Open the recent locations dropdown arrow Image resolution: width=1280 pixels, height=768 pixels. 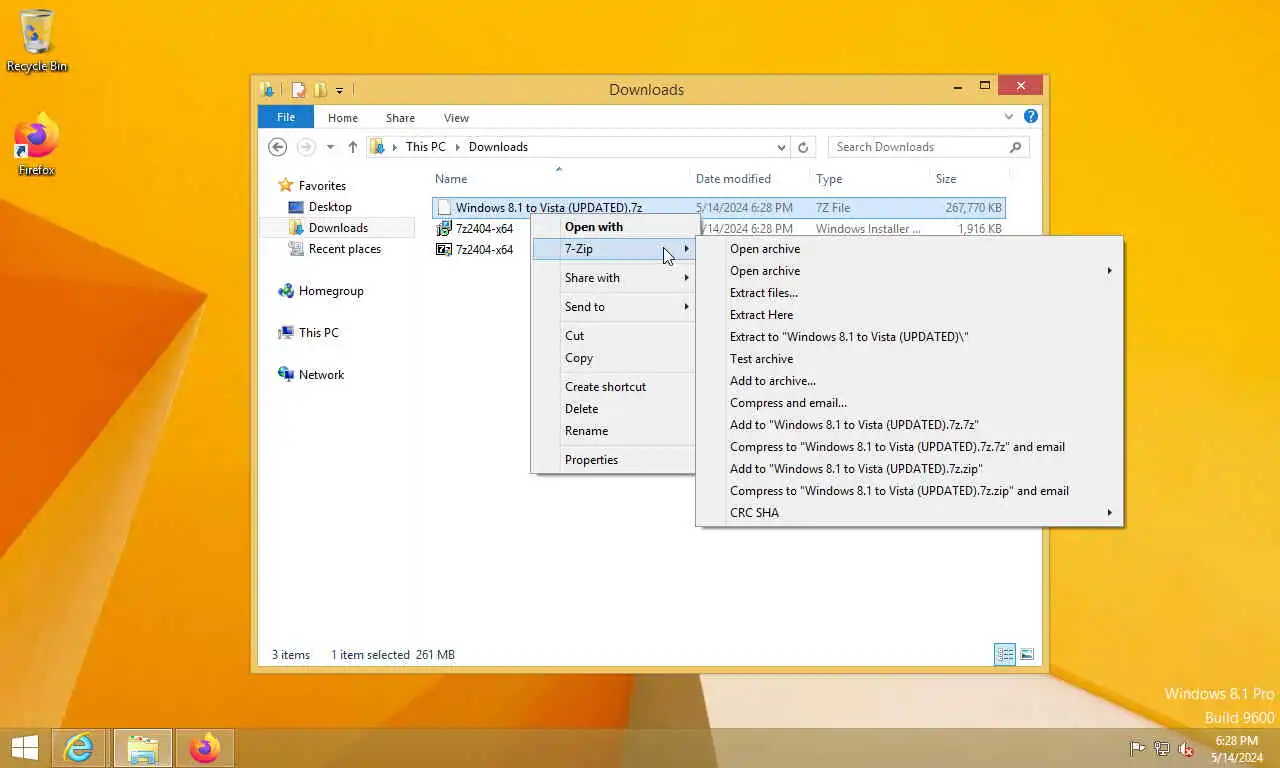(330, 147)
